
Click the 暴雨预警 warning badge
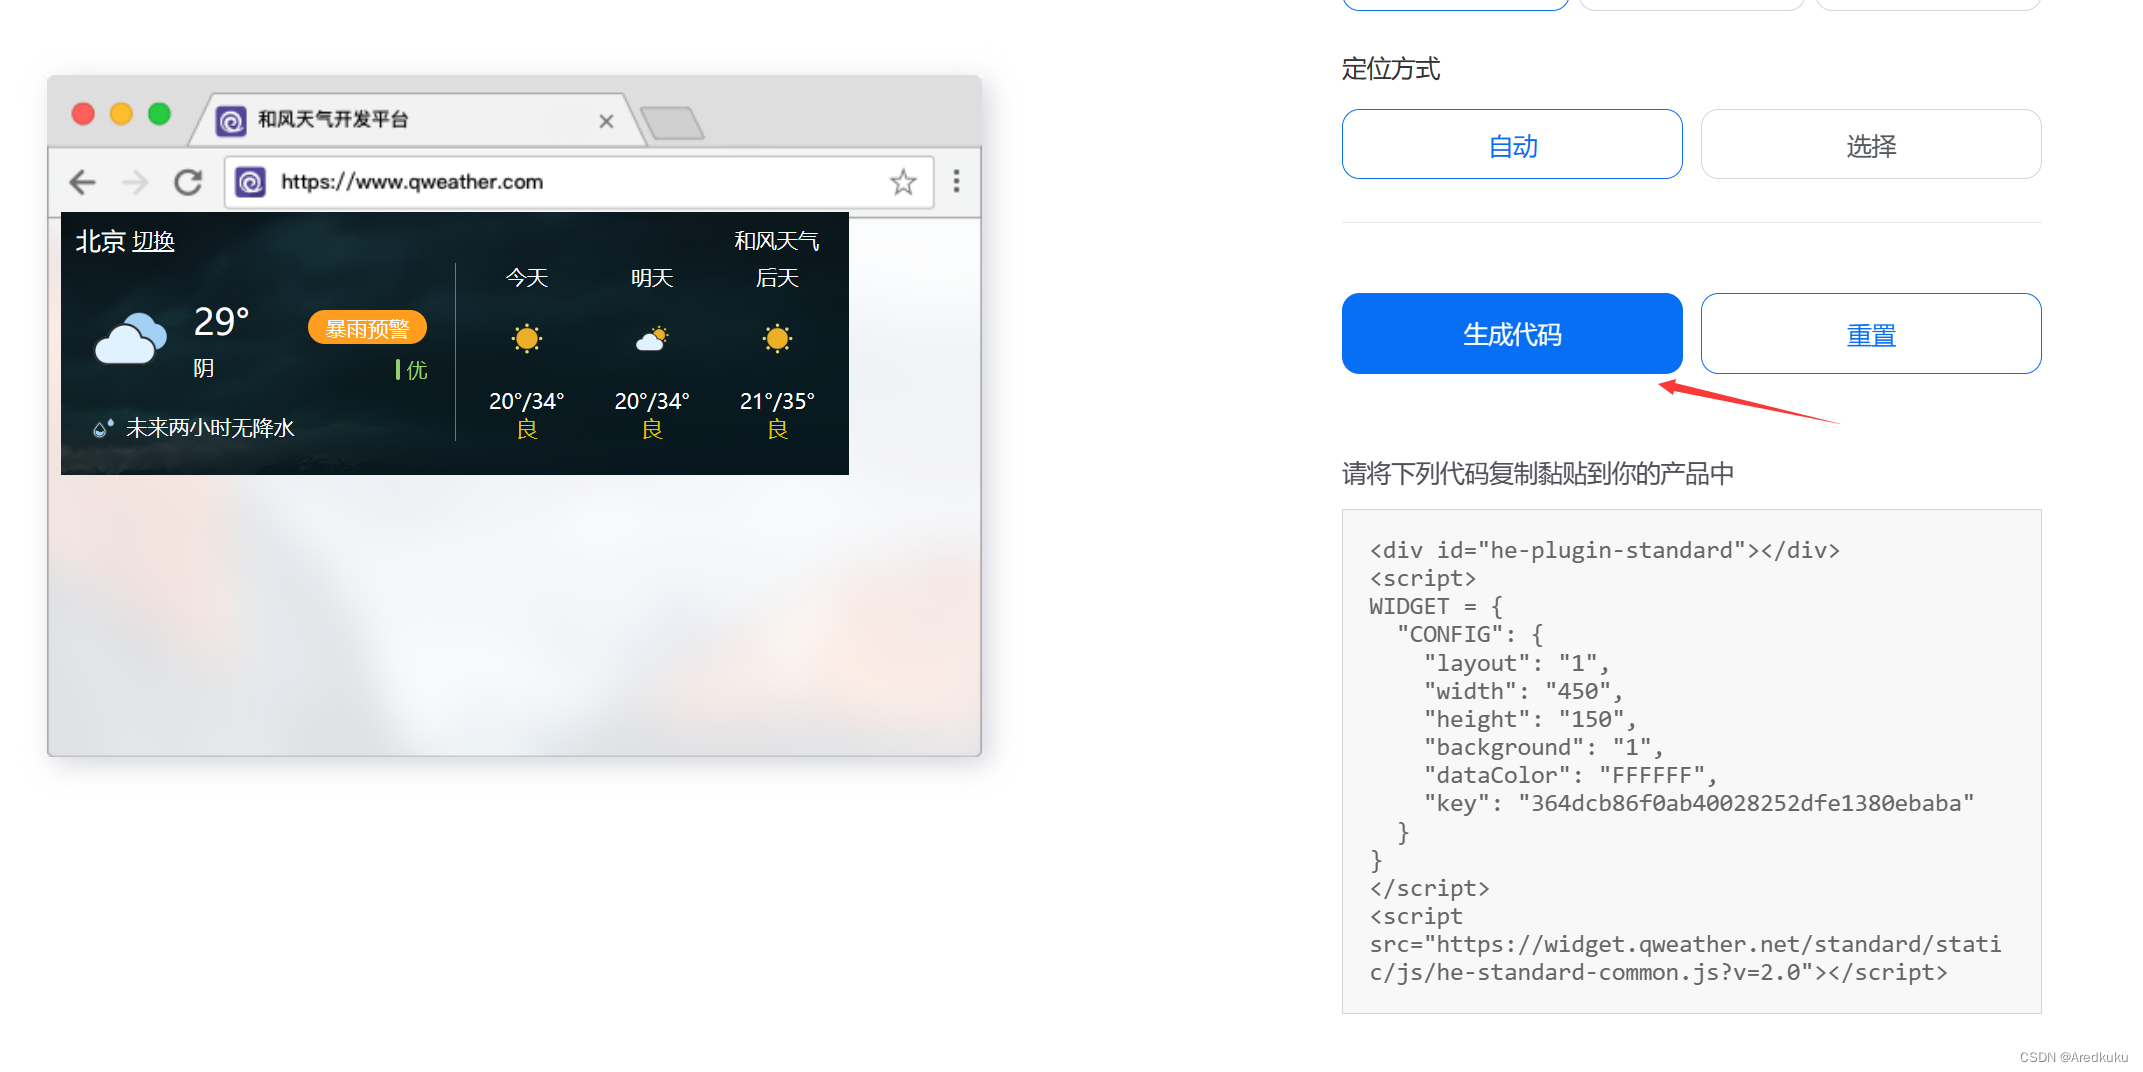pyautogui.click(x=367, y=328)
